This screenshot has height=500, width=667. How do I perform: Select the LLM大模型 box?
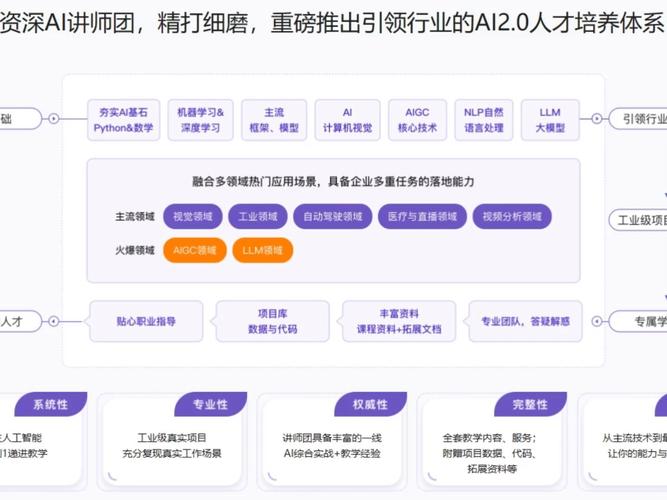(550, 120)
